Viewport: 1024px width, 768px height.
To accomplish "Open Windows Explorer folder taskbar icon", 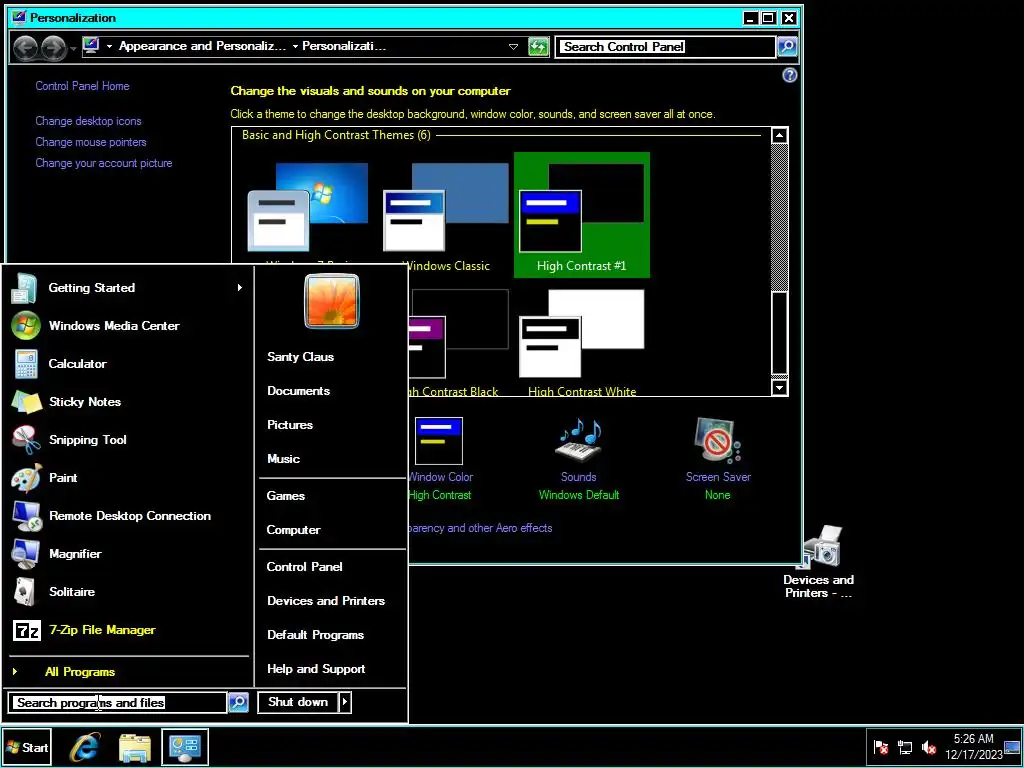I will pyautogui.click(x=135, y=747).
